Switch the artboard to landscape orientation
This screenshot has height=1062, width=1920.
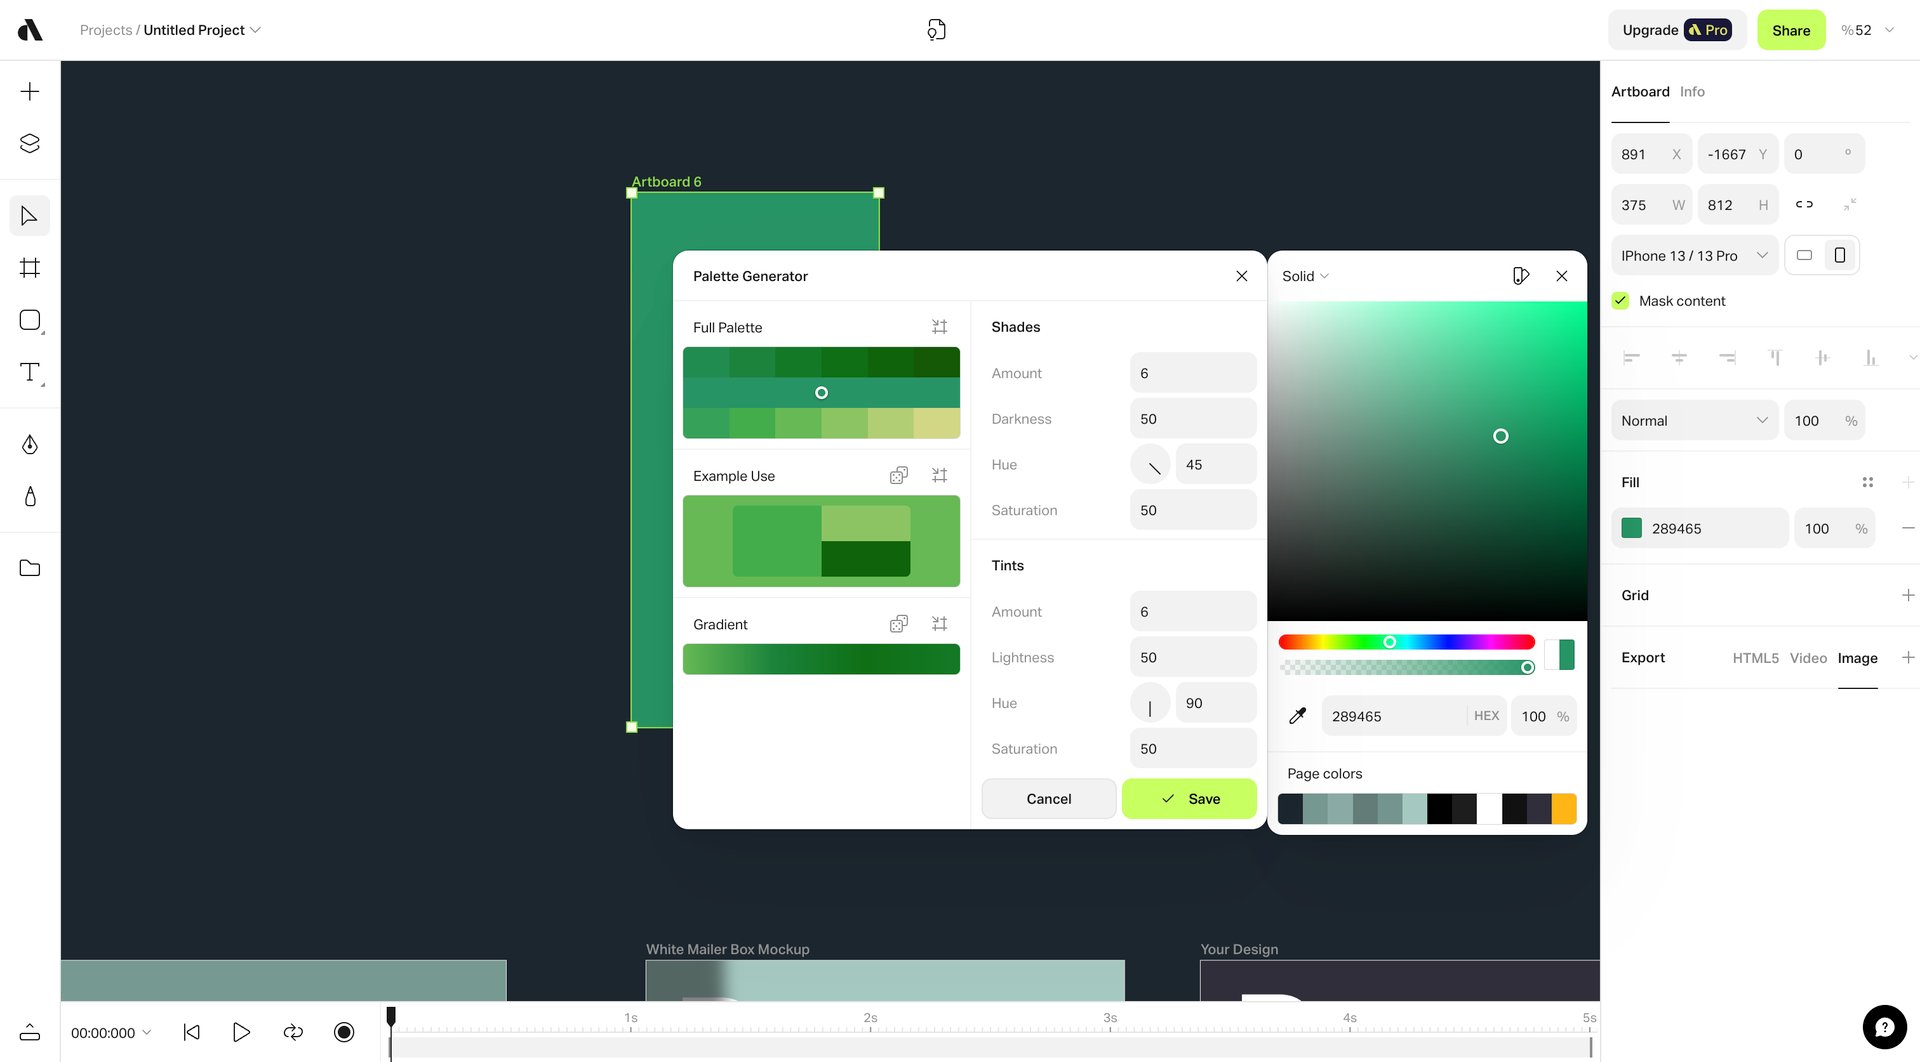tap(1804, 255)
